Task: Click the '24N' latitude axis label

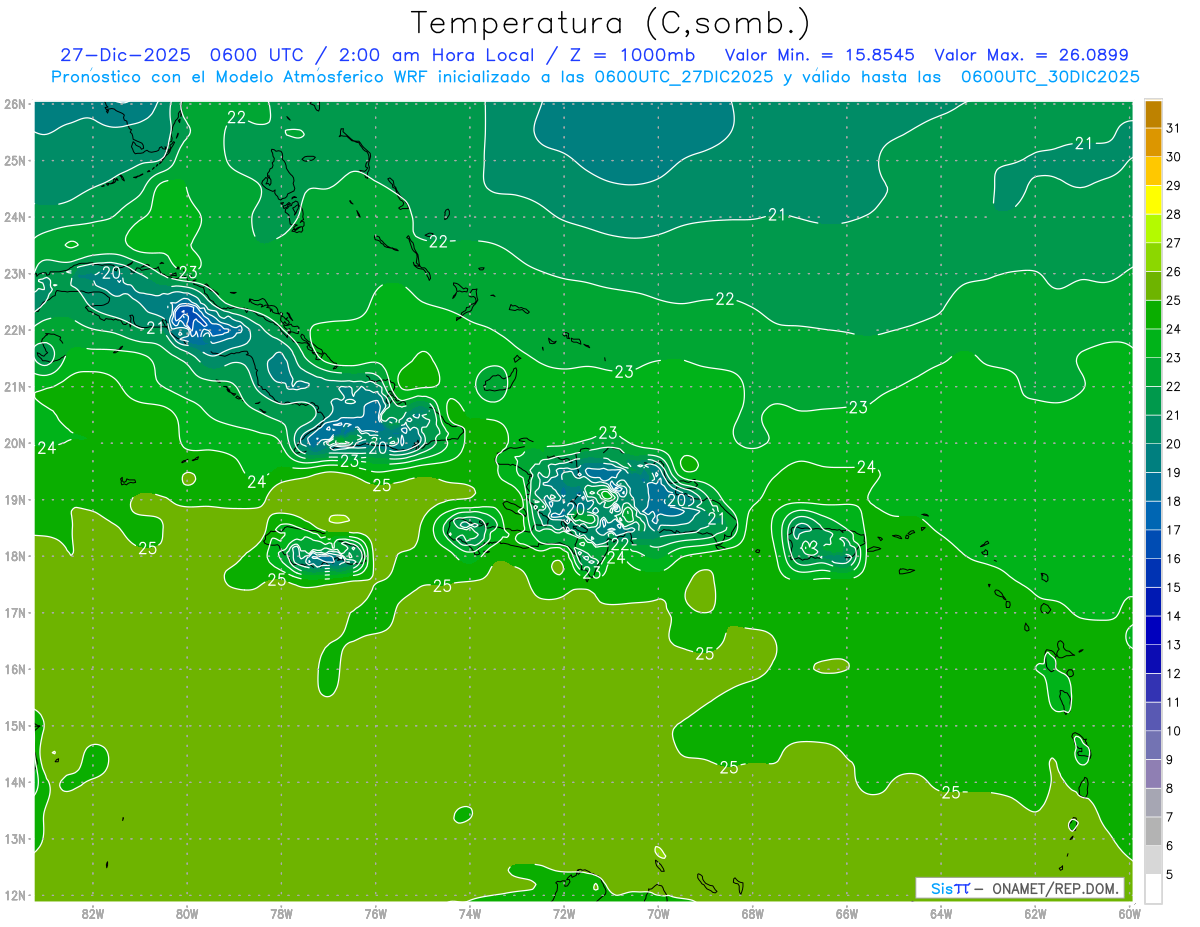Action: 14,217
